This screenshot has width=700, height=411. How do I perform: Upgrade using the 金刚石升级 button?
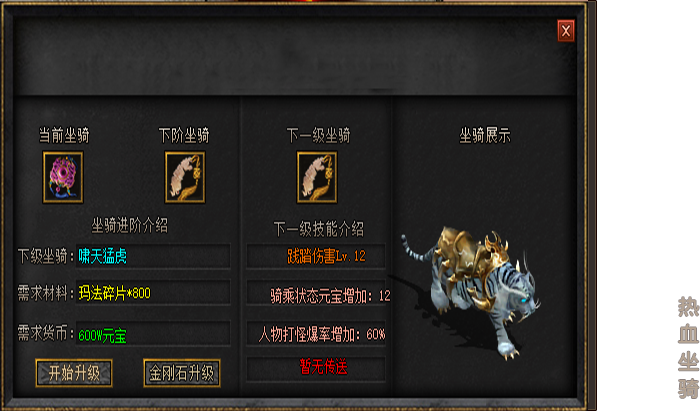(x=182, y=373)
